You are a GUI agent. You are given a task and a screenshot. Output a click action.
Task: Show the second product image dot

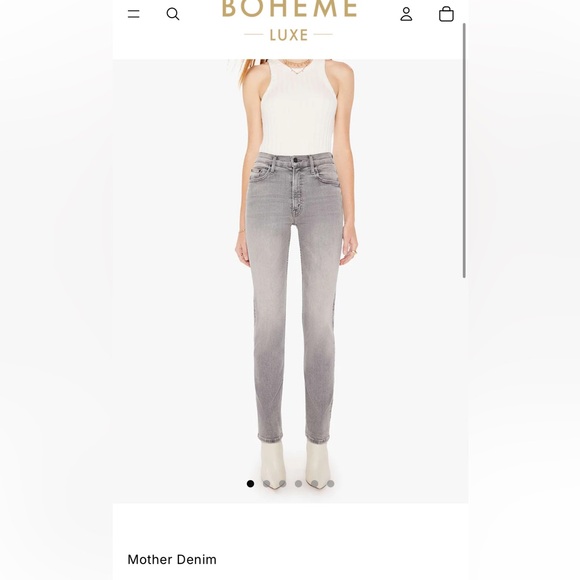(x=266, y=483)
